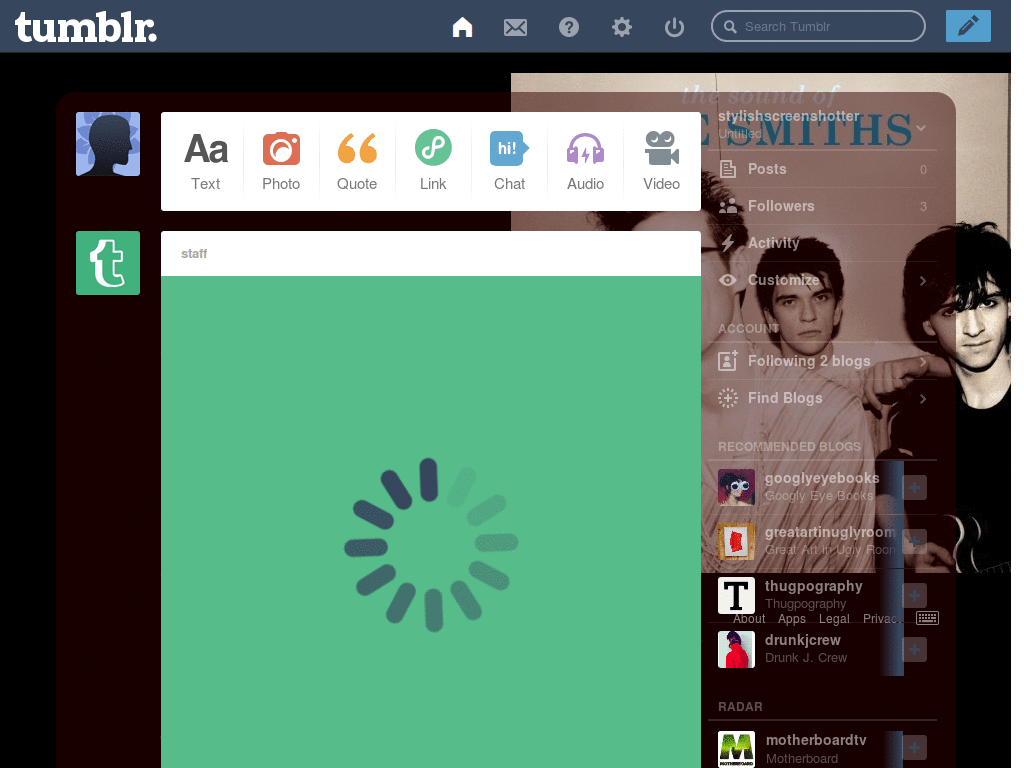Open Posts in the sidebar
1024x768 pixels.
(823, 169)
